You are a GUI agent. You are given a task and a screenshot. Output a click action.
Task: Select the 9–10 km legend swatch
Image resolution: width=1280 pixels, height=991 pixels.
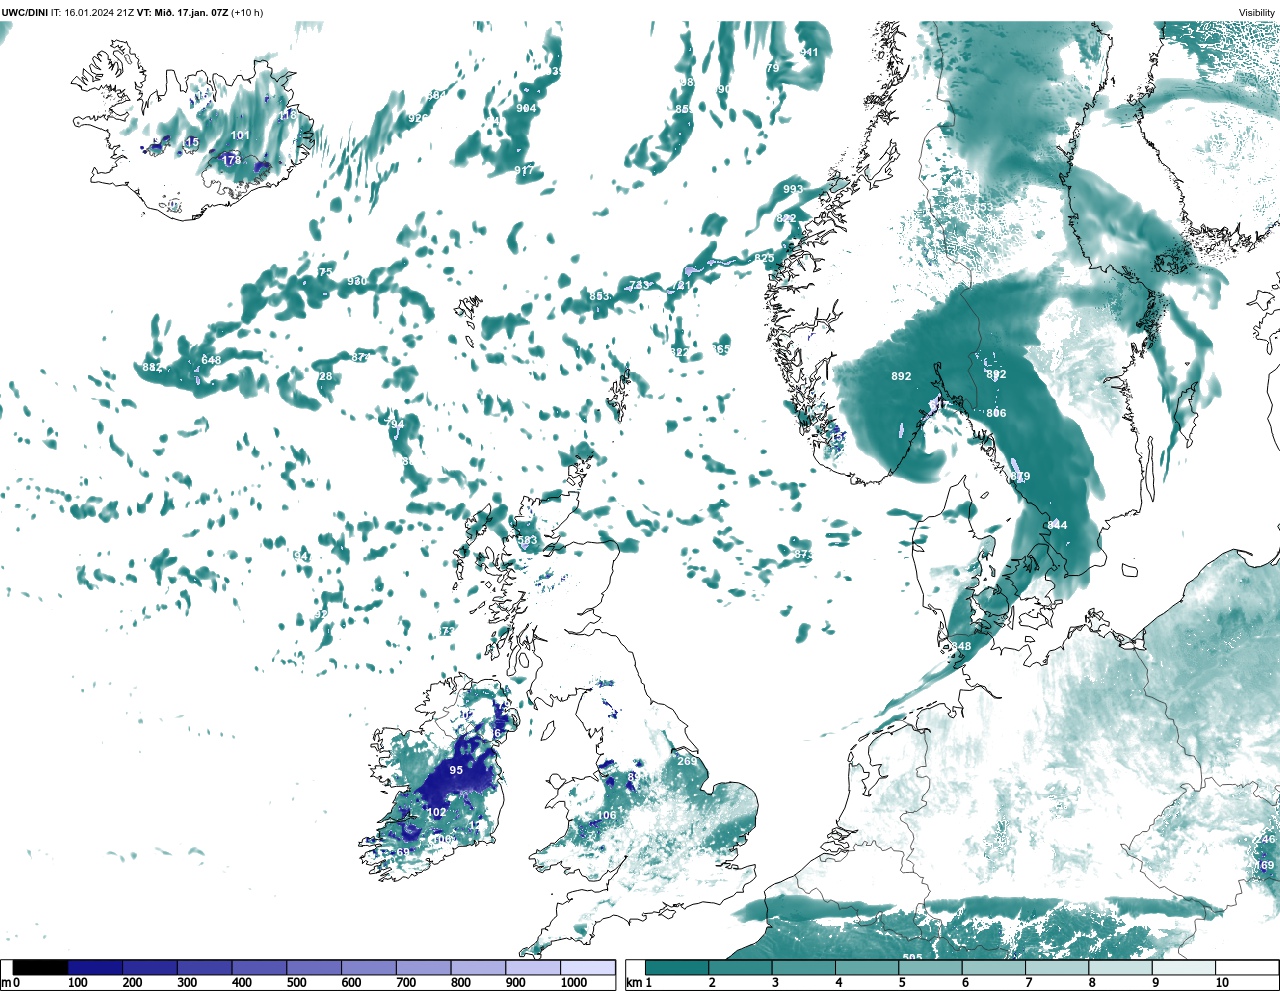pyautogui.click(x=1183, y=968)
